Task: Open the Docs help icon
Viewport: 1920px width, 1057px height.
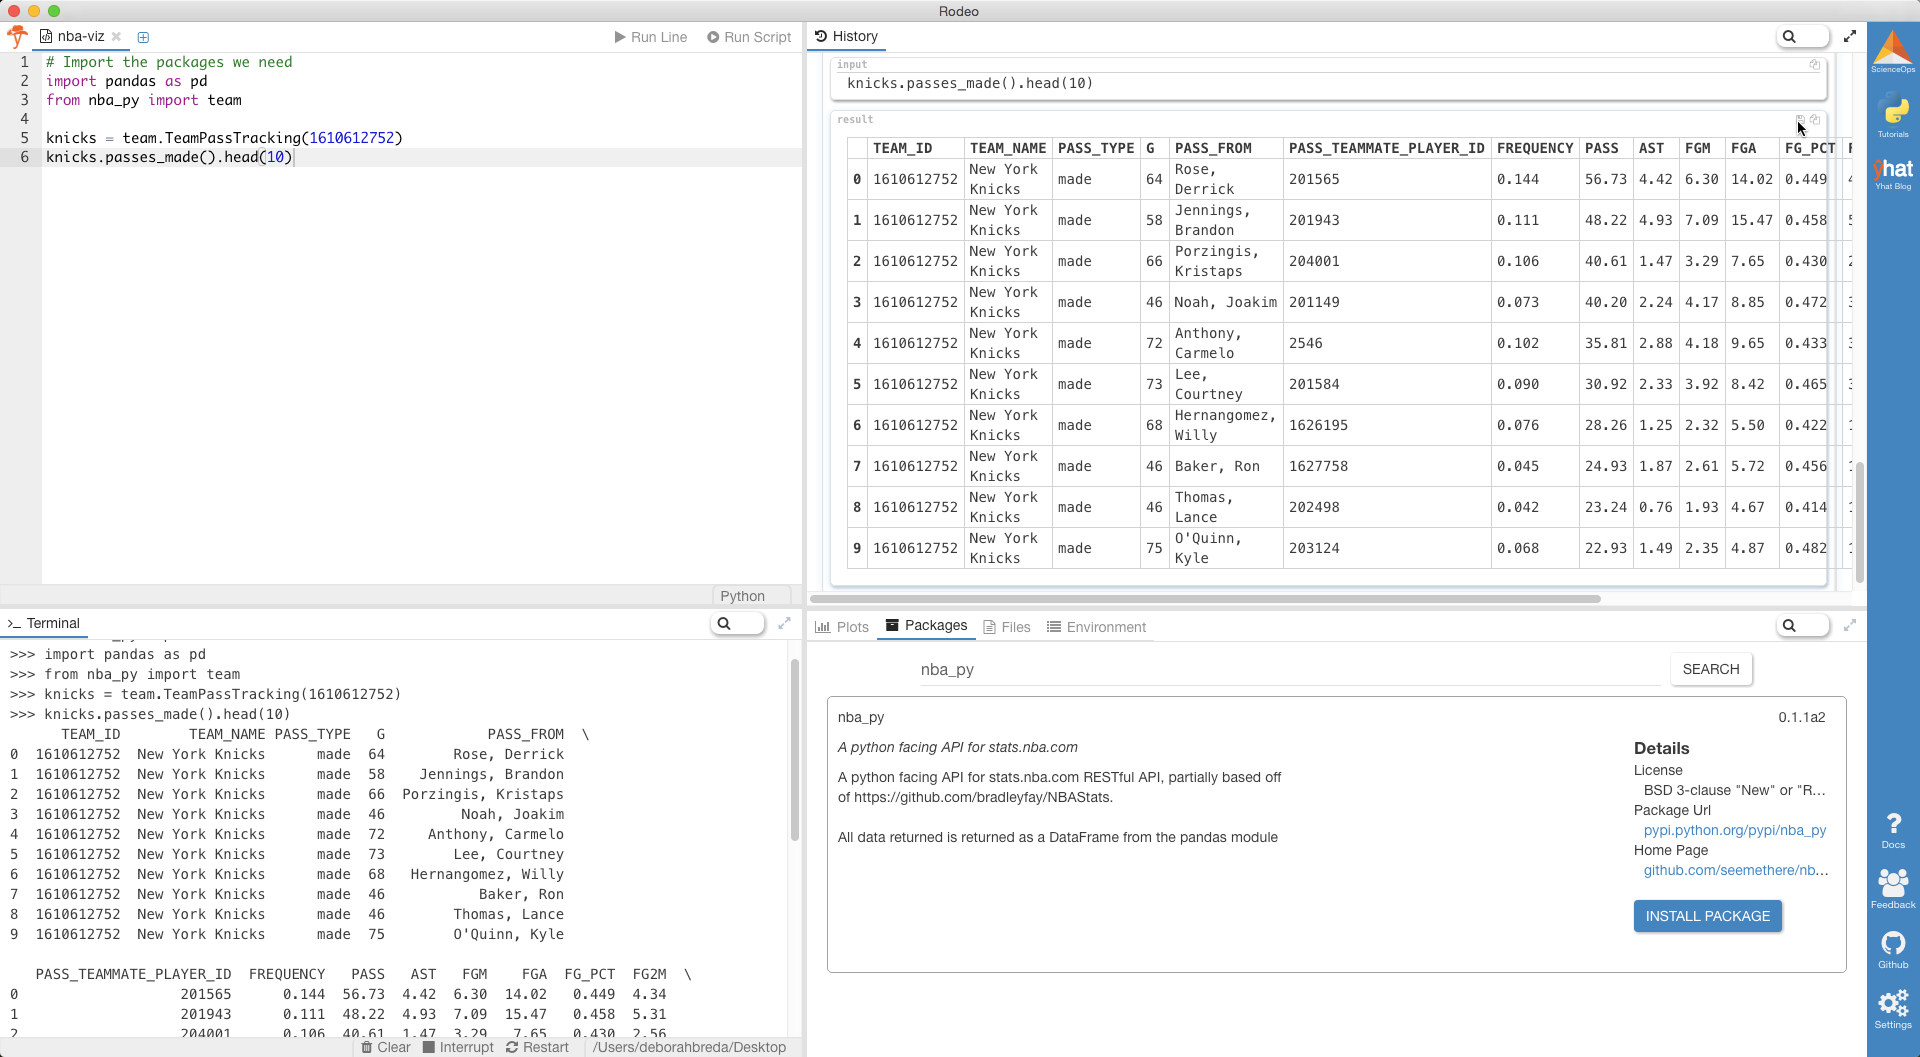Action: click(x=1893, y=830)
